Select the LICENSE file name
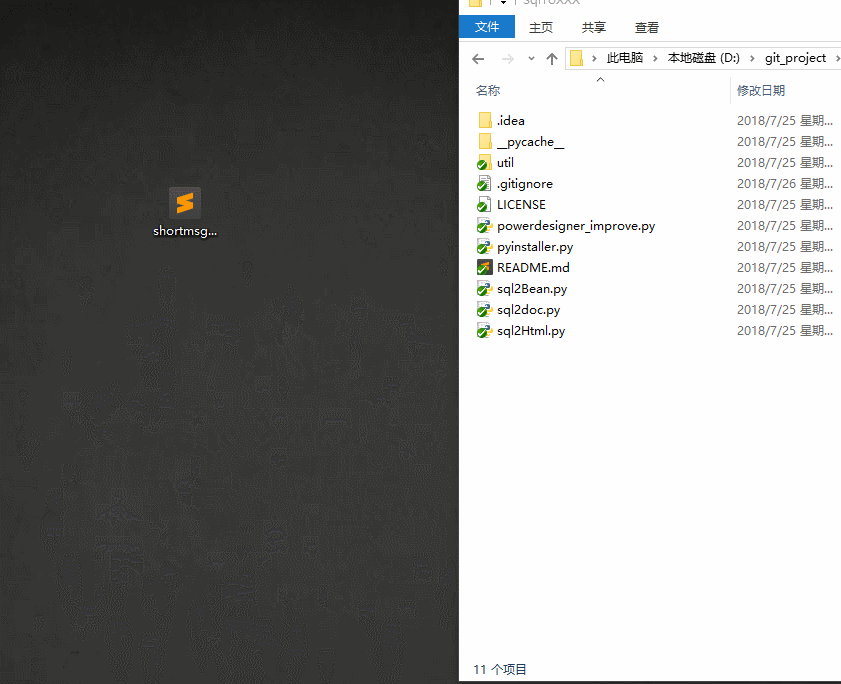This screenshot has height=684, width=841. [521, 204]
